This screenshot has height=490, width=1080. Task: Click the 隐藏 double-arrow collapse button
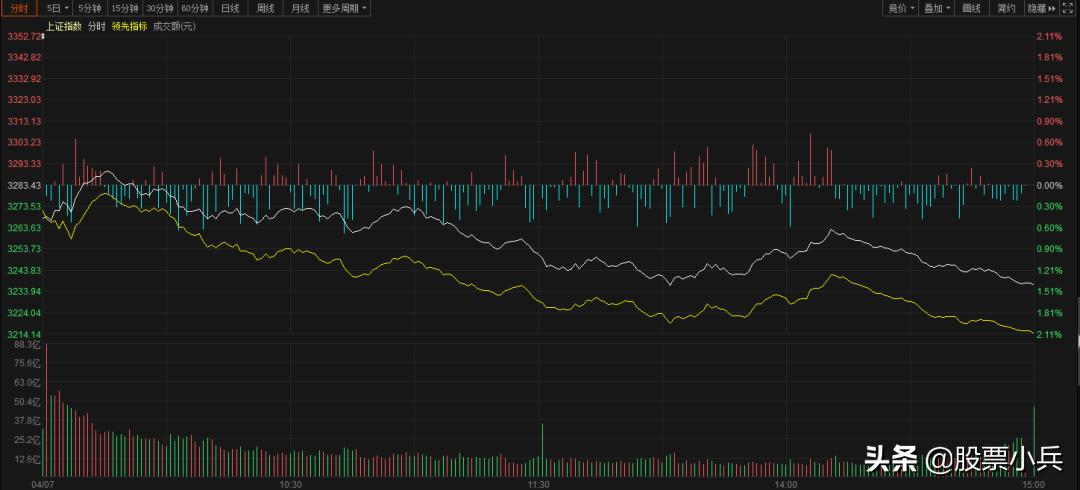[x=1041, y=8]
